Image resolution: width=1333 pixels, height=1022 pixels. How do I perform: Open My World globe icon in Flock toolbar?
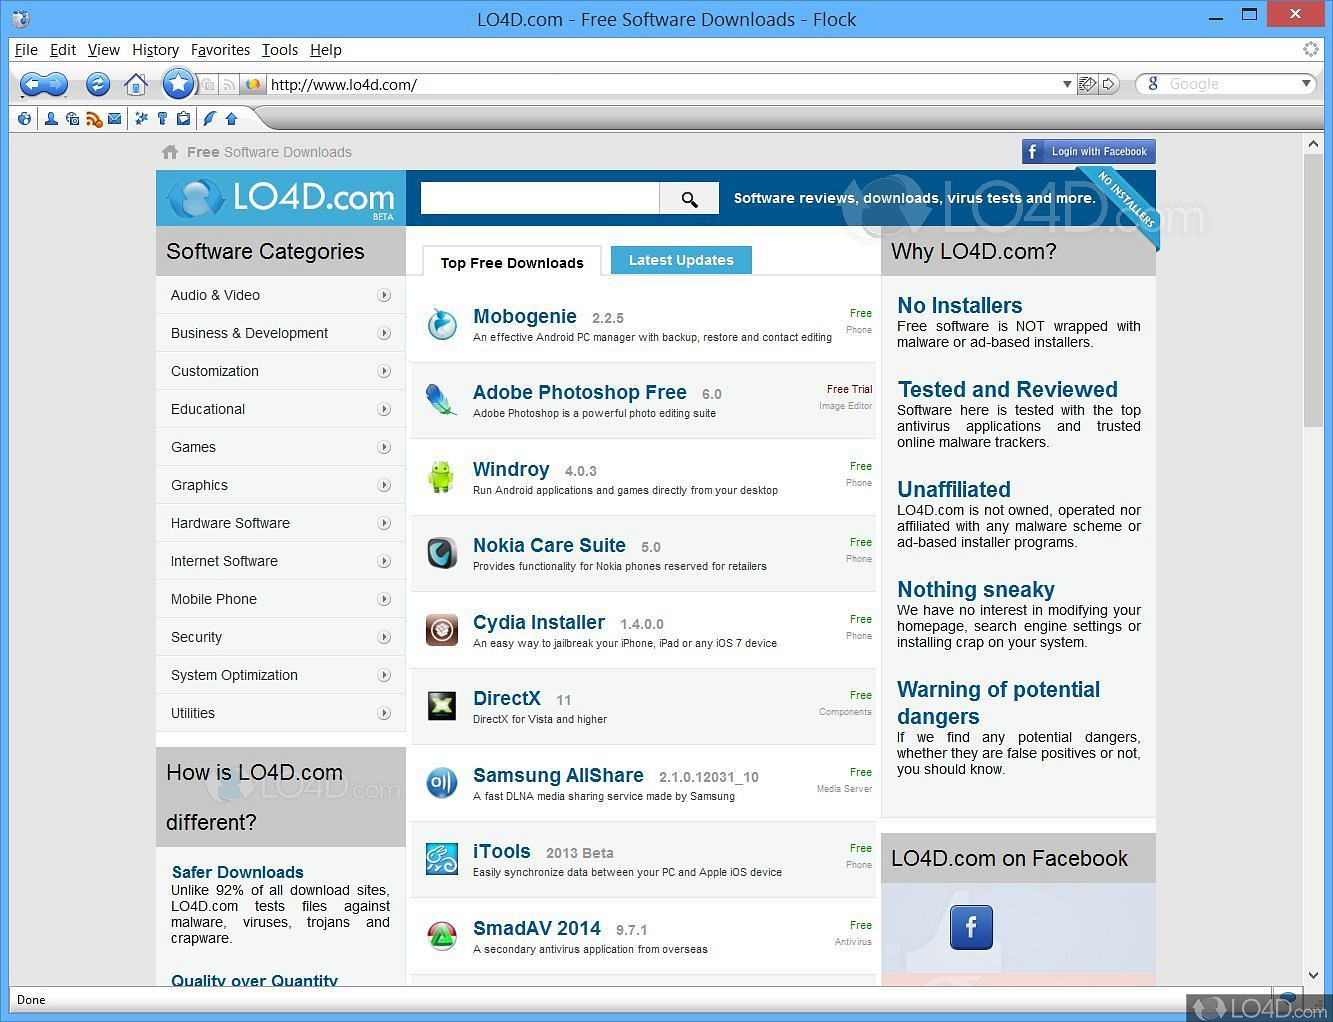(24, 119)
